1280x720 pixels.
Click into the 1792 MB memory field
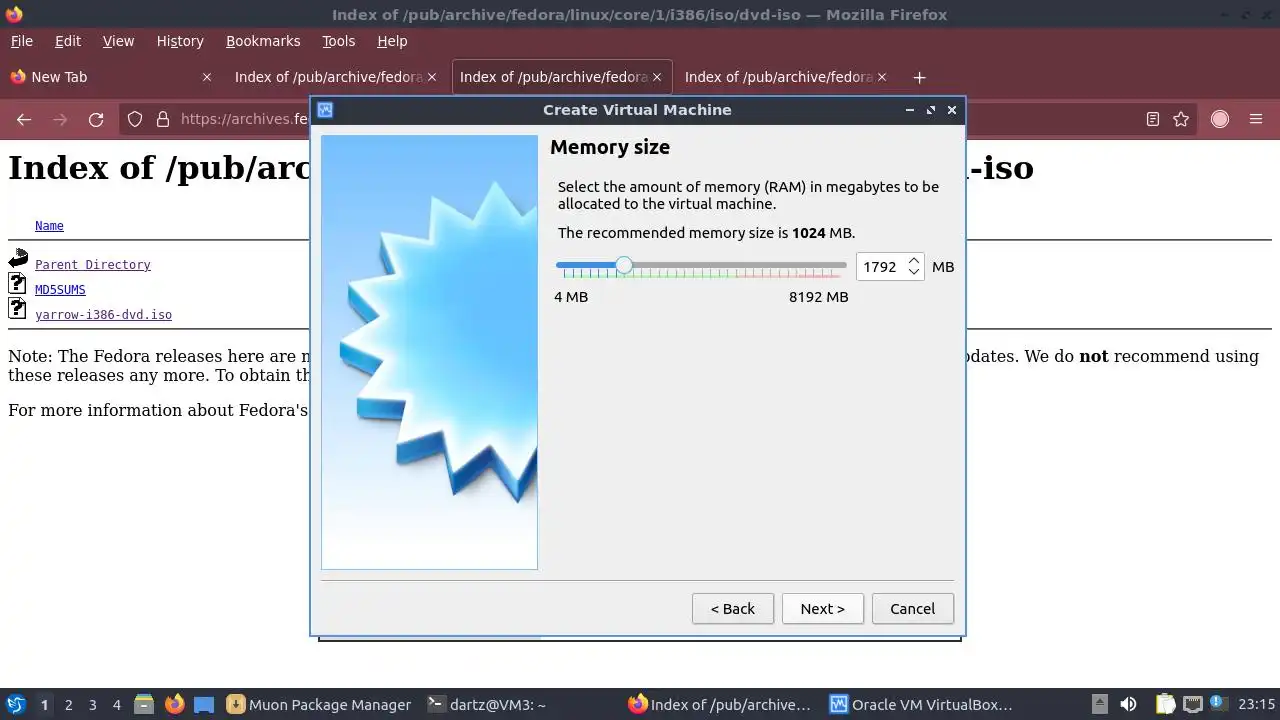881,267
